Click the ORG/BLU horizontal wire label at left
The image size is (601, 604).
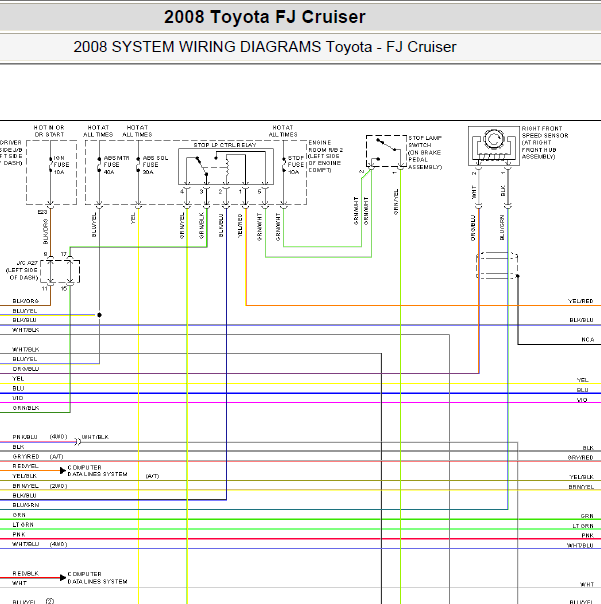coord(26,369)
